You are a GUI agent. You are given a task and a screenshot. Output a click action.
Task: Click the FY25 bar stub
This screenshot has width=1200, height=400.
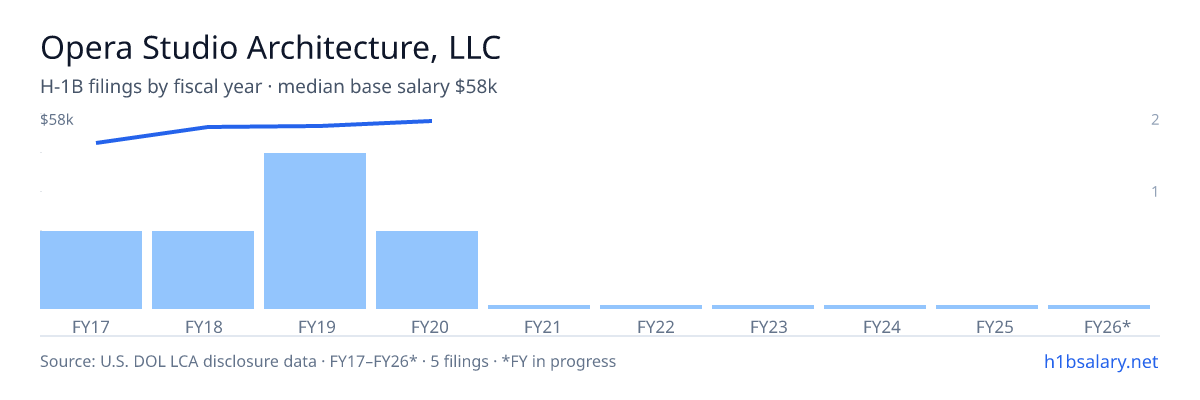click(x=987, y=307)
